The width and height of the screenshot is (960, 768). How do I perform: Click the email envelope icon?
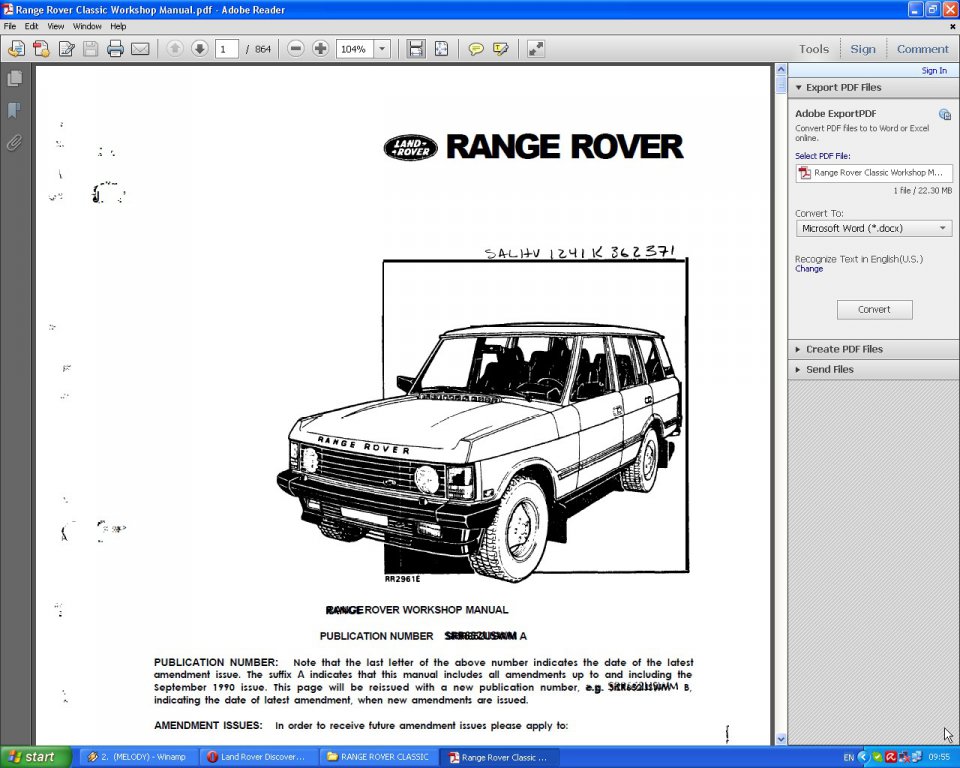click(x=140, y=49)
